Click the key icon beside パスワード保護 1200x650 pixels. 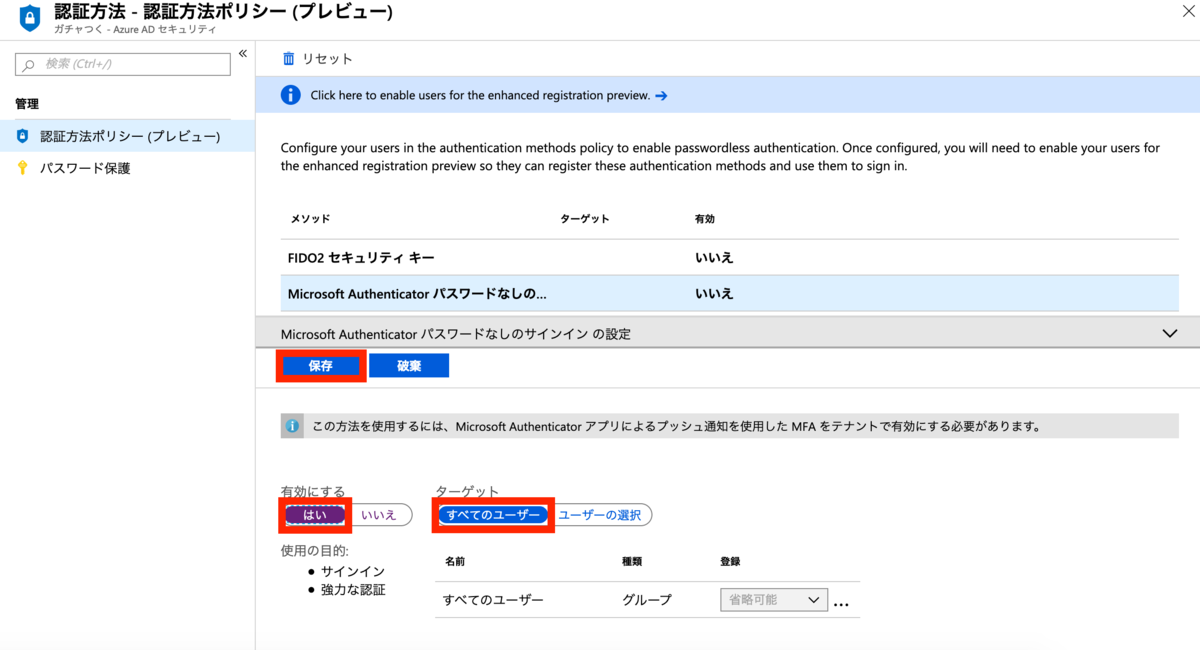(23, 168)
